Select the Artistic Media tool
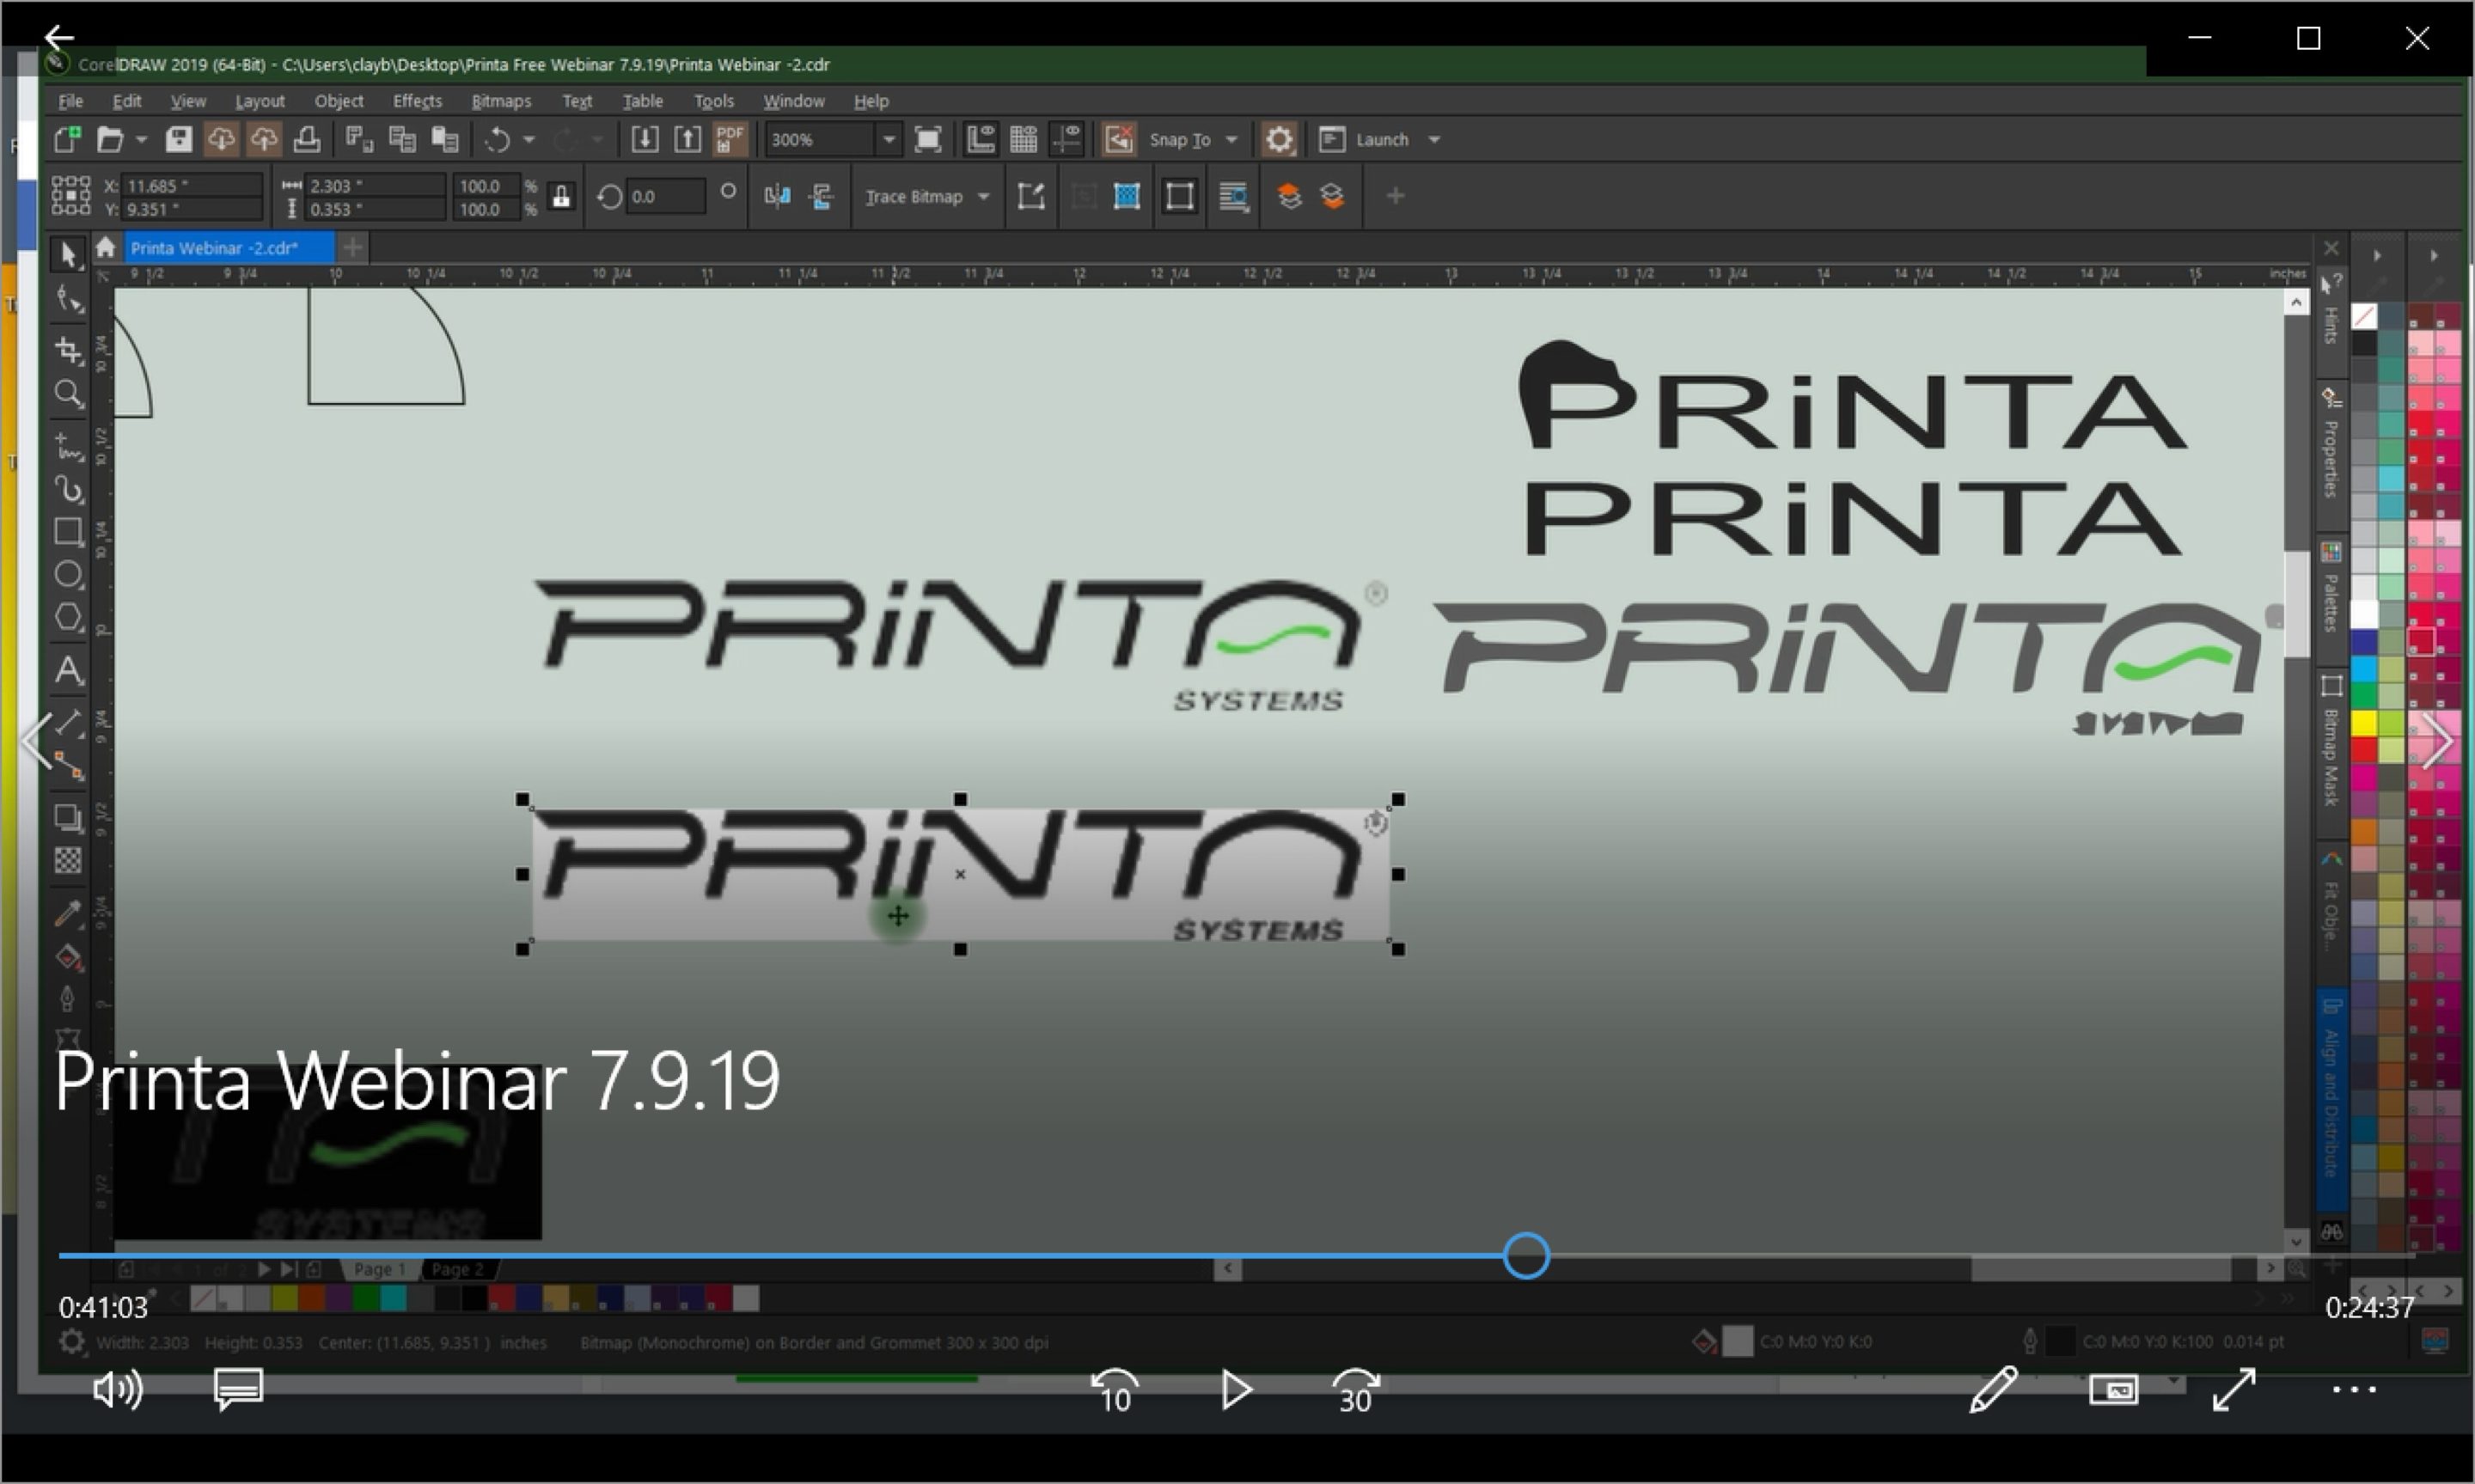2475x1484 pixels. (x=68, y=489)
